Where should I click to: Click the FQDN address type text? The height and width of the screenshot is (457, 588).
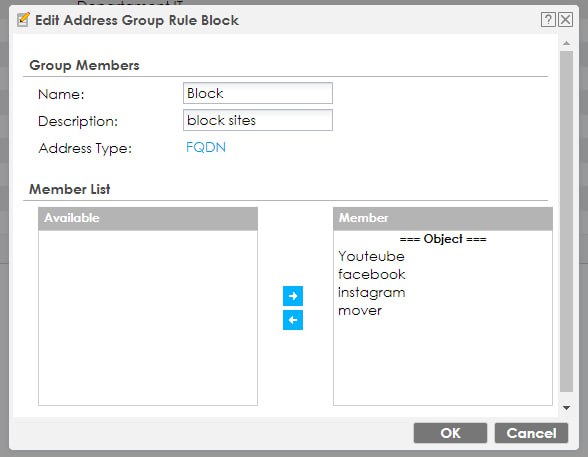[x=206, y=147]
